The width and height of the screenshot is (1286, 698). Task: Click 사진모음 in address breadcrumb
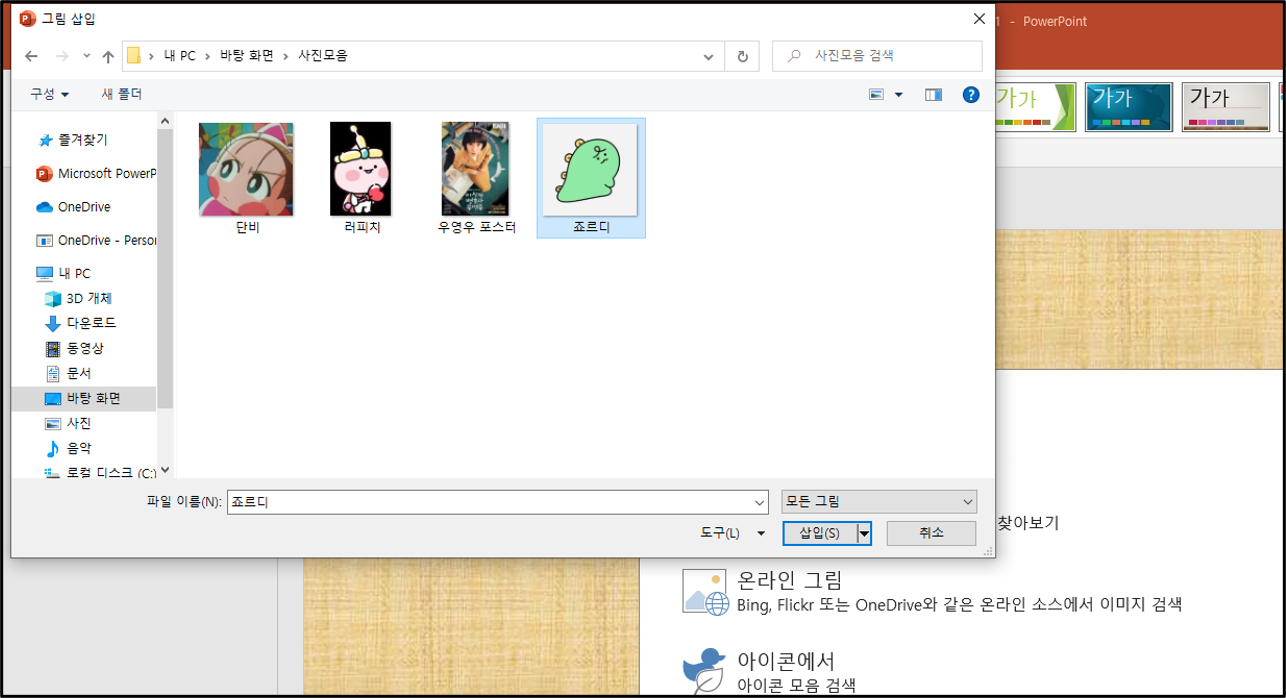[x=323, y=56]
